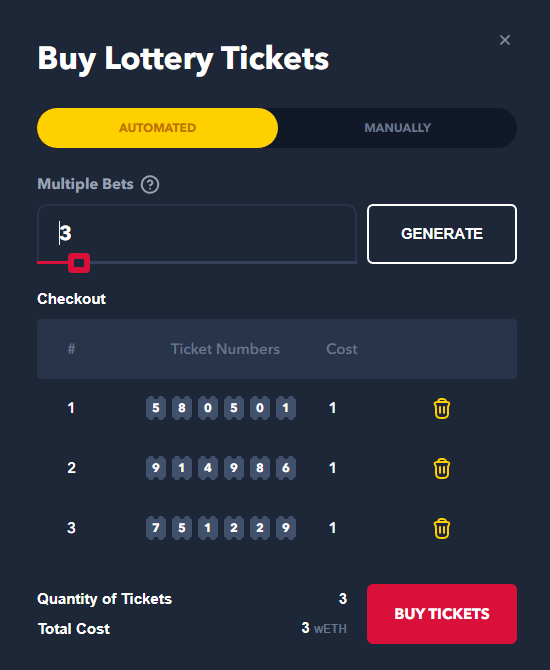The height and width of the screenshot is (670, 550).
Task: Click the Generate button
Action: coord(442,234)
